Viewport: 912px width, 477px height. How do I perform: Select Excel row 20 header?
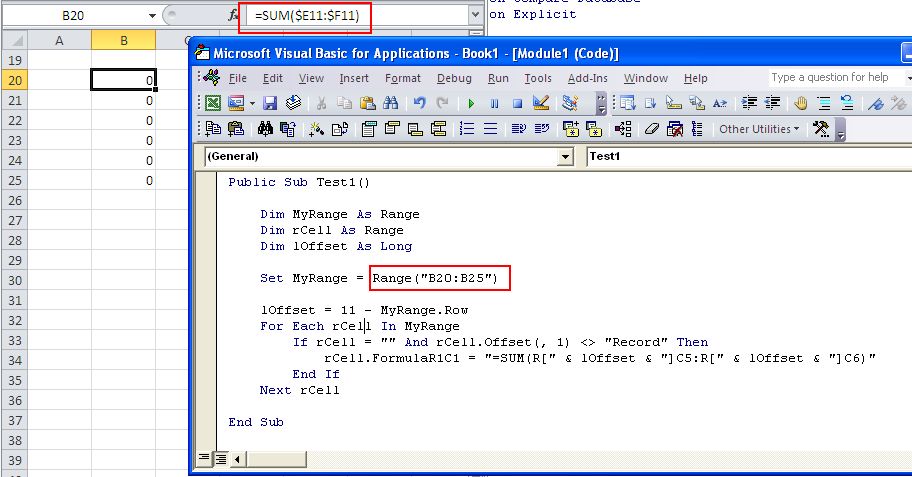point(15,80)
